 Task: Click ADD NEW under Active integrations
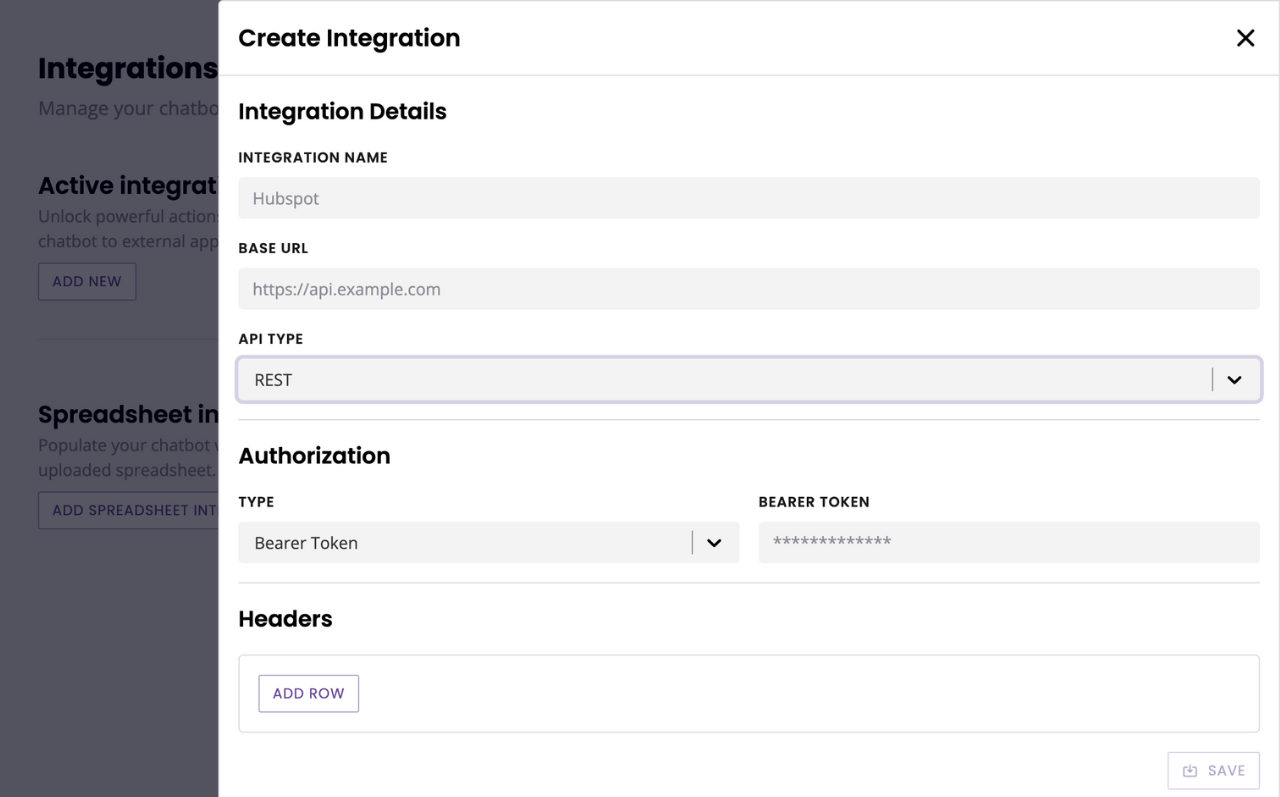87,281
